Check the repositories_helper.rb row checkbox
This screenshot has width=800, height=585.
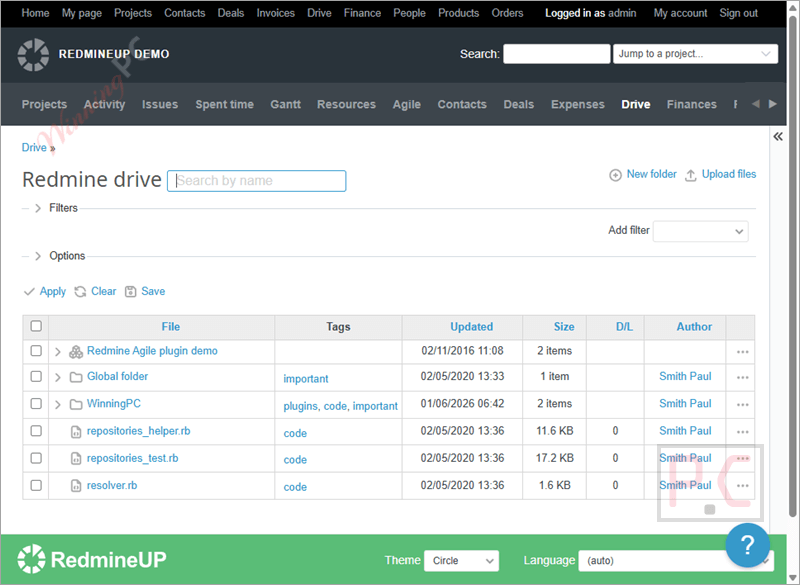[x=36, y=431]
